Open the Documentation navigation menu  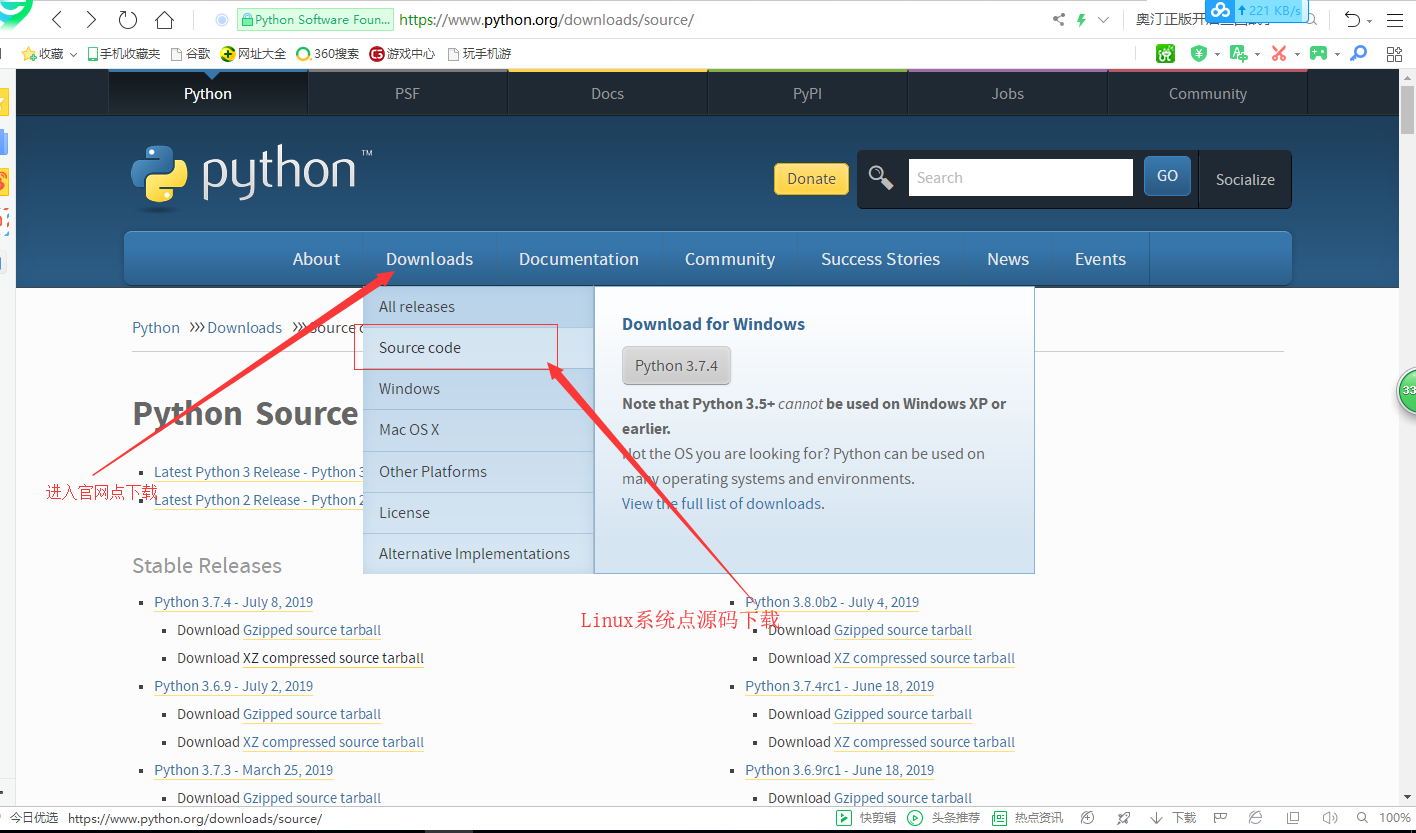tap(578, 259)
